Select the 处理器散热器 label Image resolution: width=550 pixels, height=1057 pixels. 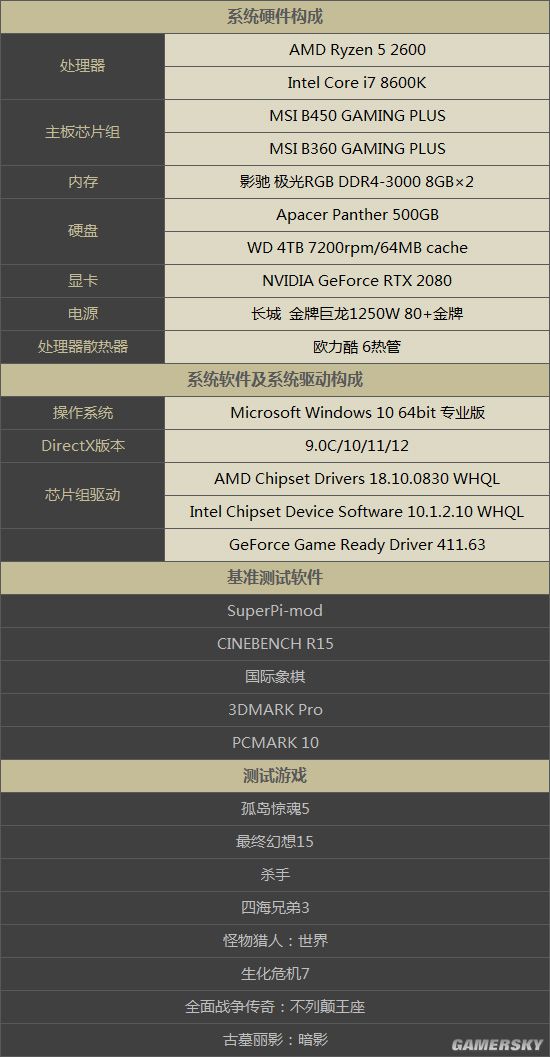82,347
